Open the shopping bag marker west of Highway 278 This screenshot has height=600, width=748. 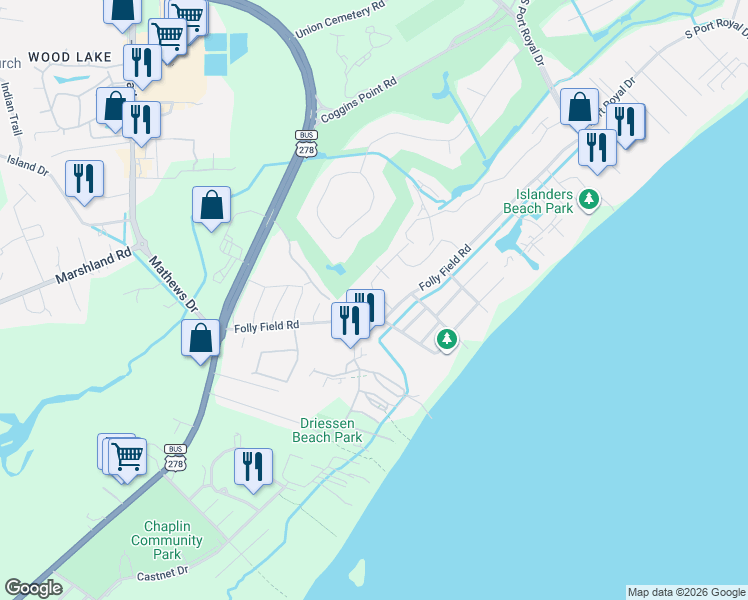(211, 208)
